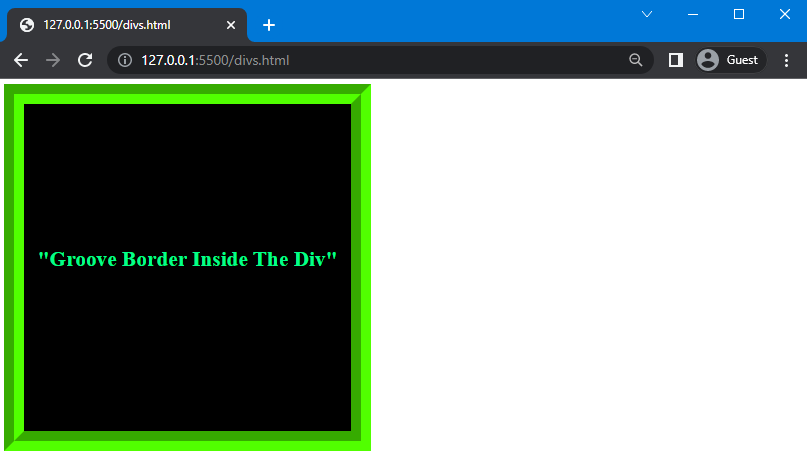Click the globe favicon on the tab
The image size is (807, 467).
pos(27,25)
